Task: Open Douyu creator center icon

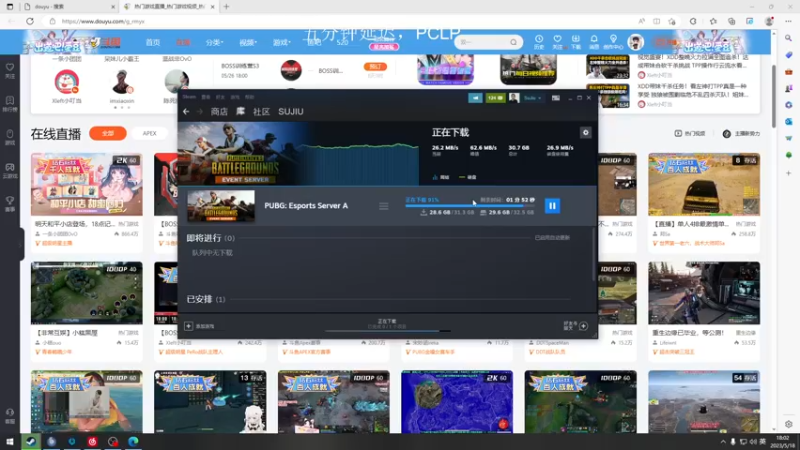Action: (x=613, y=42)
